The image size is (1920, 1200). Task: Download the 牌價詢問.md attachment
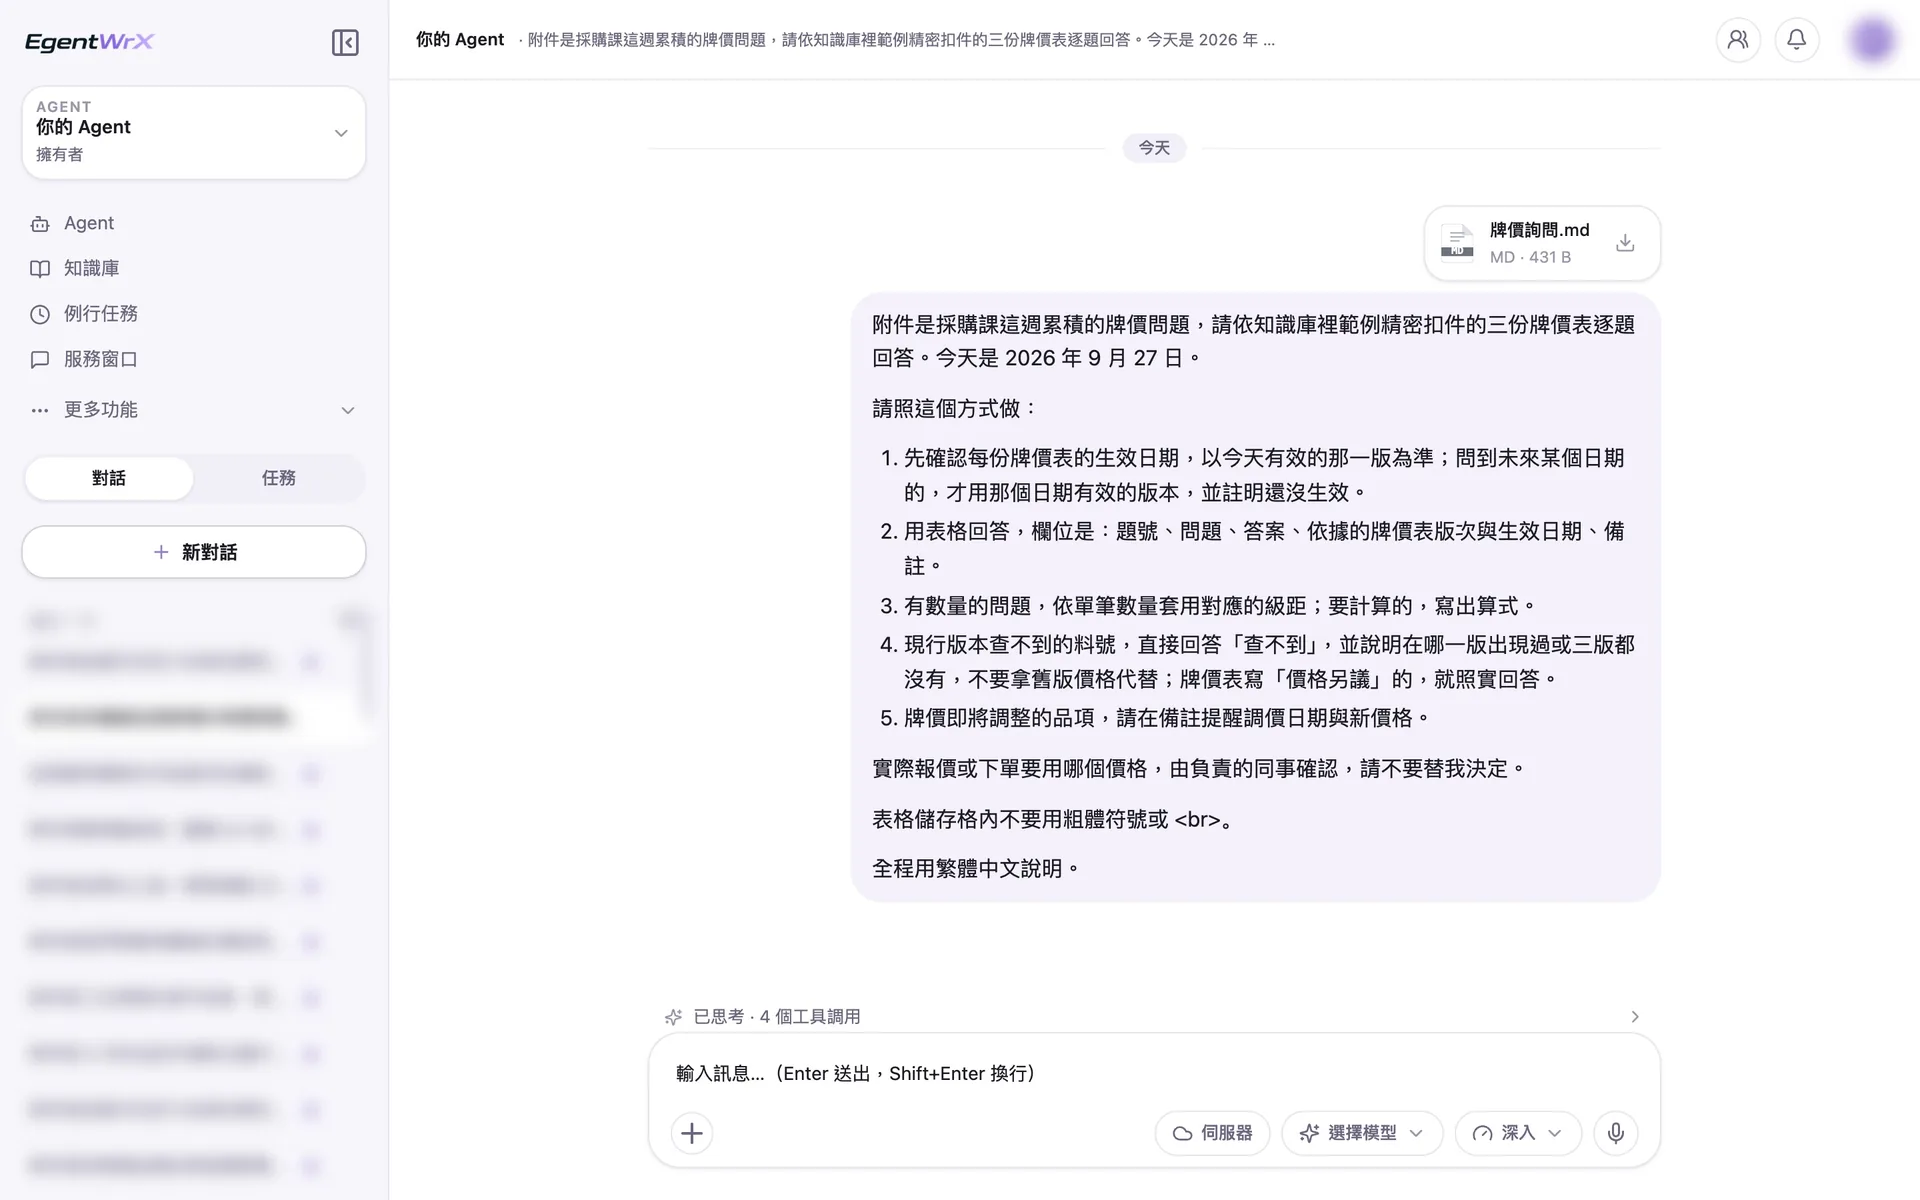(x=1625, y=243)
